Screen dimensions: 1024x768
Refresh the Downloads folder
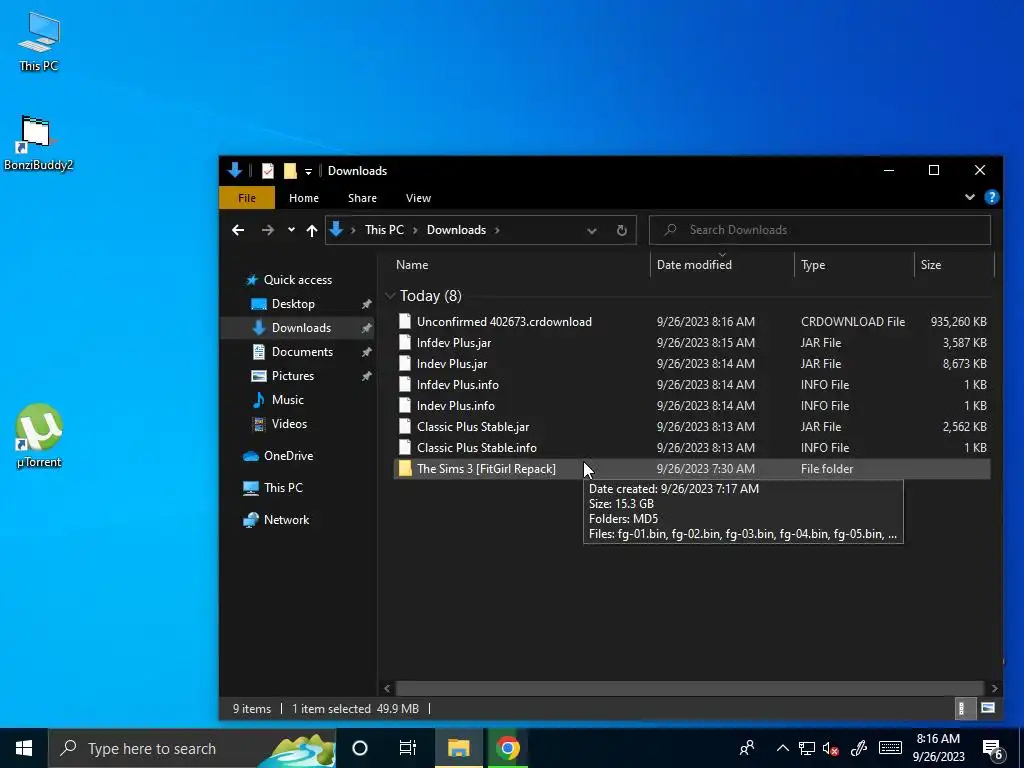click(622, 231)
